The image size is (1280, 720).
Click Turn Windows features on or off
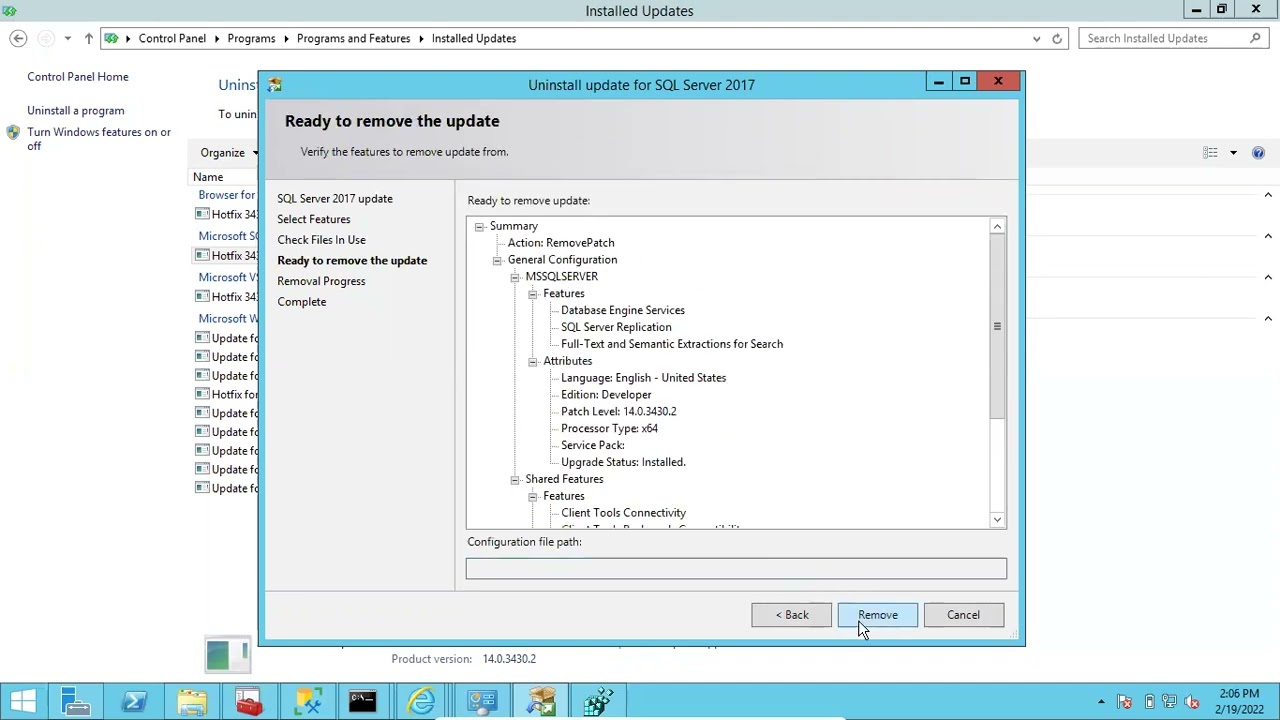[x=99, y=139]
